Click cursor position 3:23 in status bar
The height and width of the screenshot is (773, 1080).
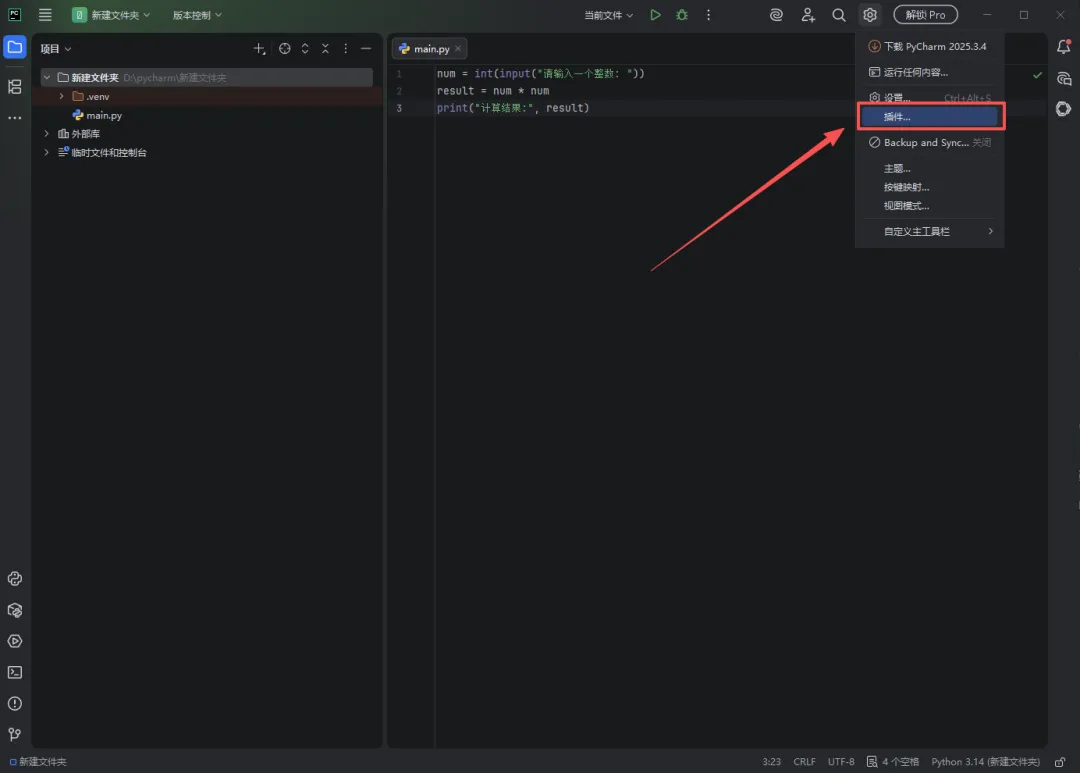[771, 761]
